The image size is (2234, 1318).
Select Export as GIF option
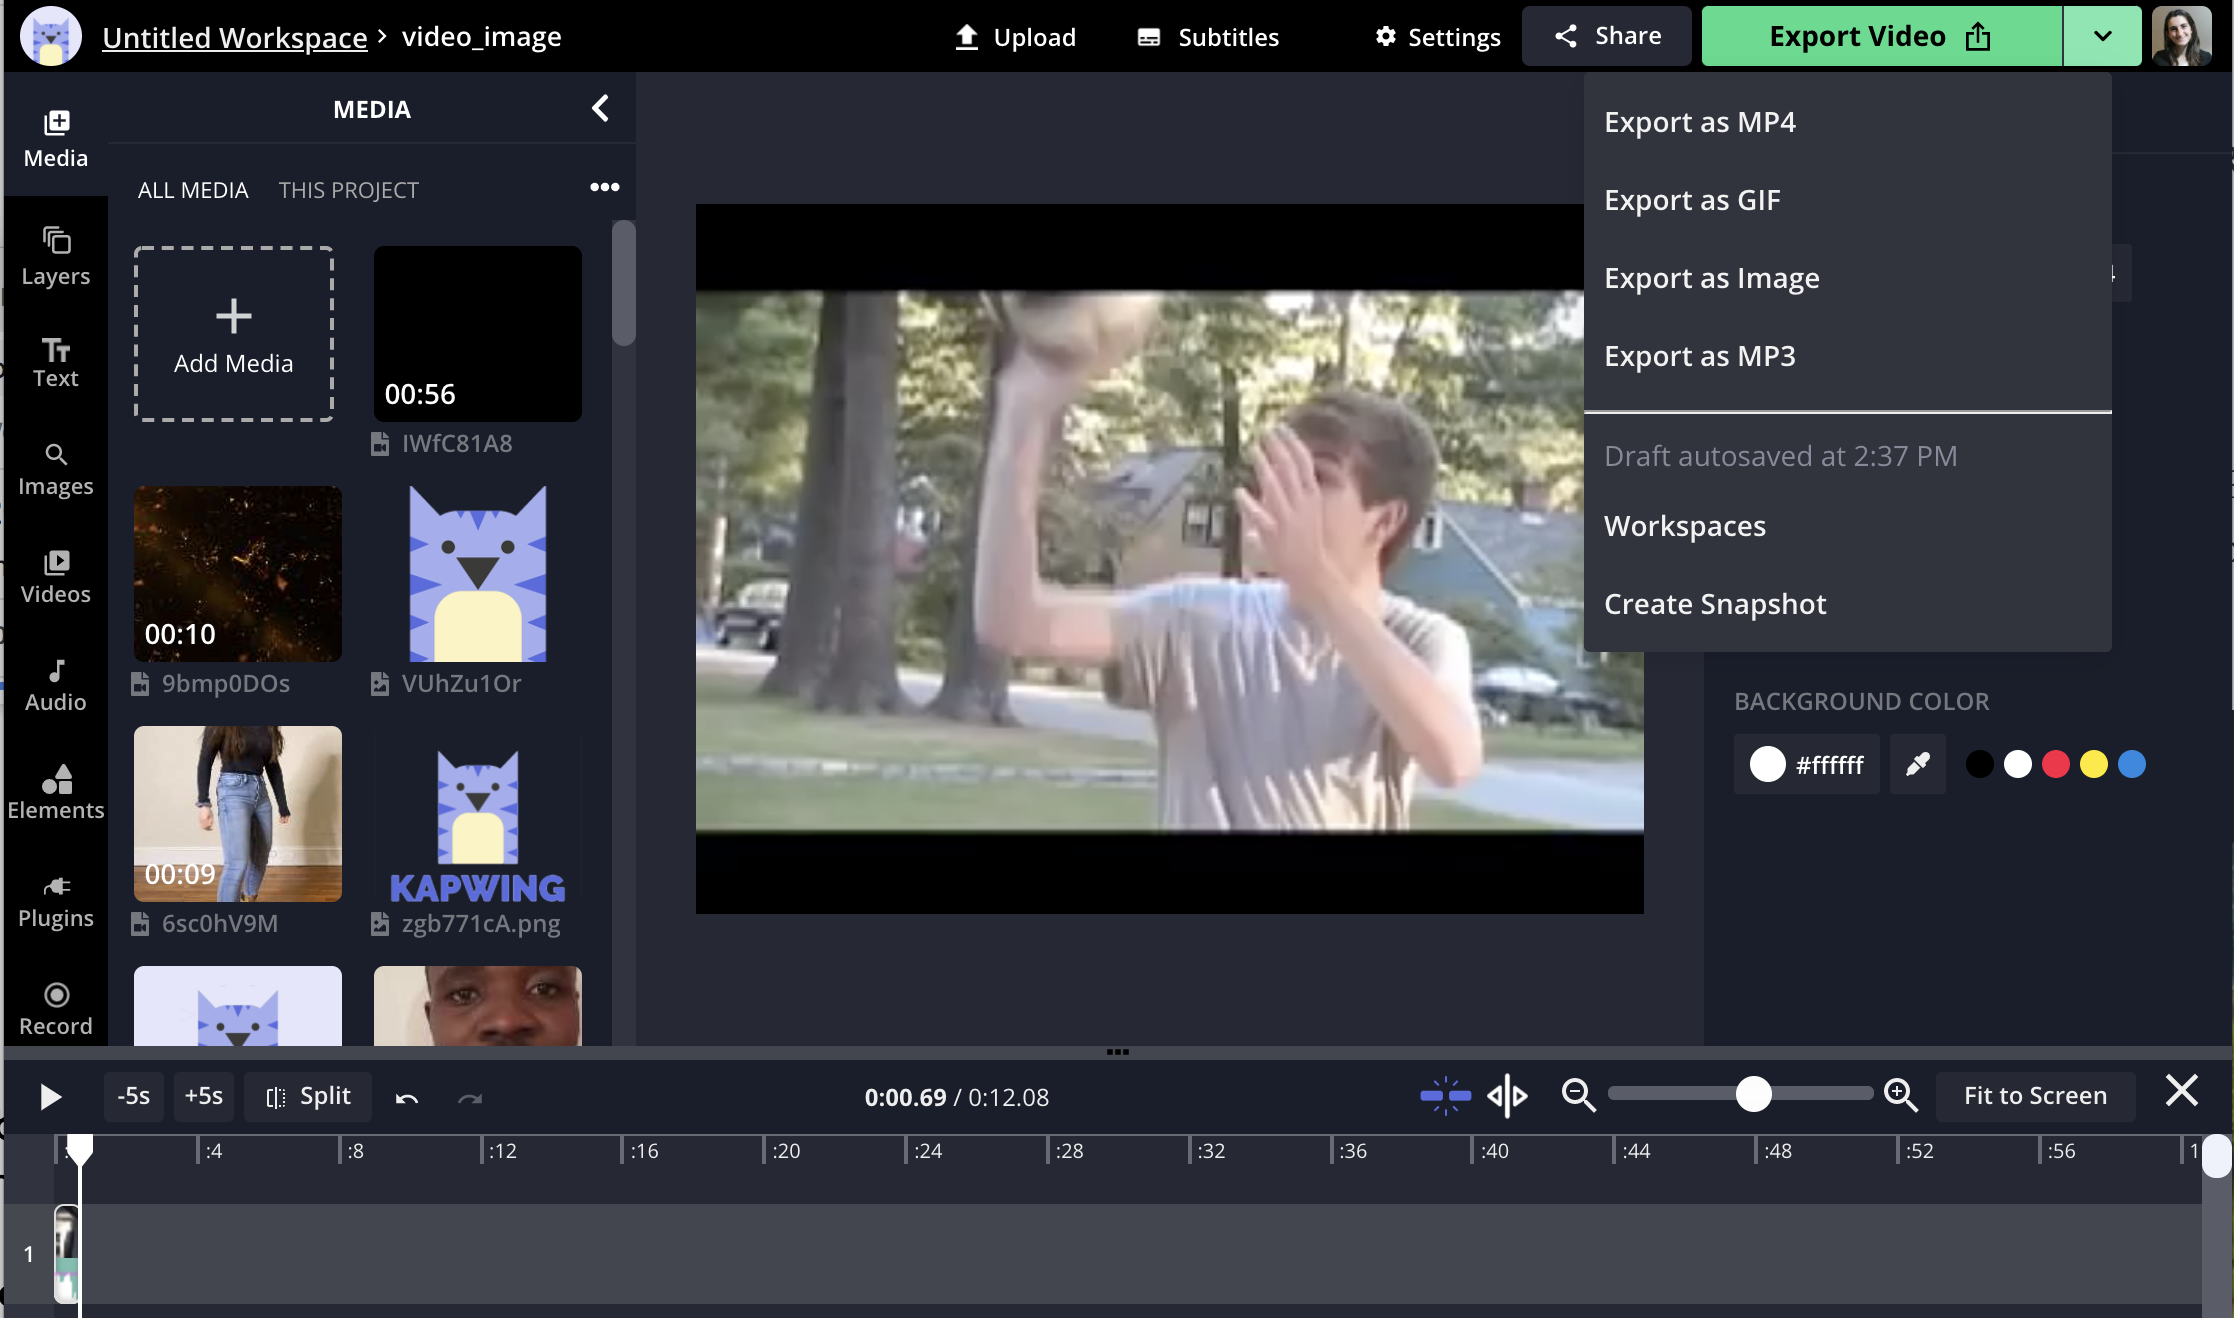pyautogui.click(x=1692, y=200)
